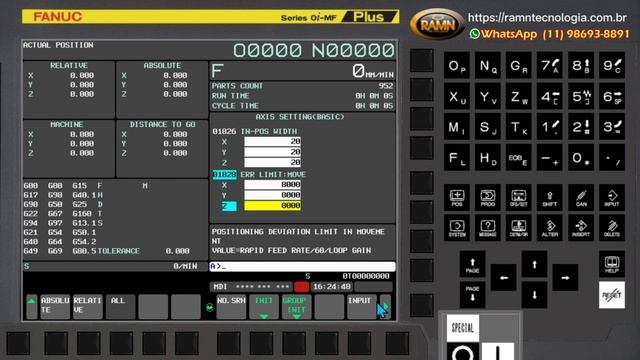Click the CAN cancel key
The width and height of the screenshot is (640, 360).
coord(581,198)
